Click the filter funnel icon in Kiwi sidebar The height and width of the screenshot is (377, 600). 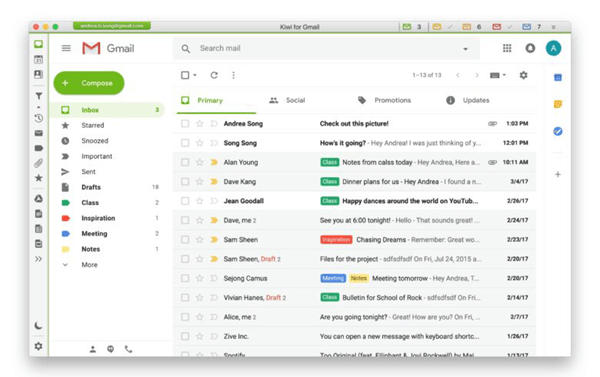pyautogui.click(x=39, y=96)
